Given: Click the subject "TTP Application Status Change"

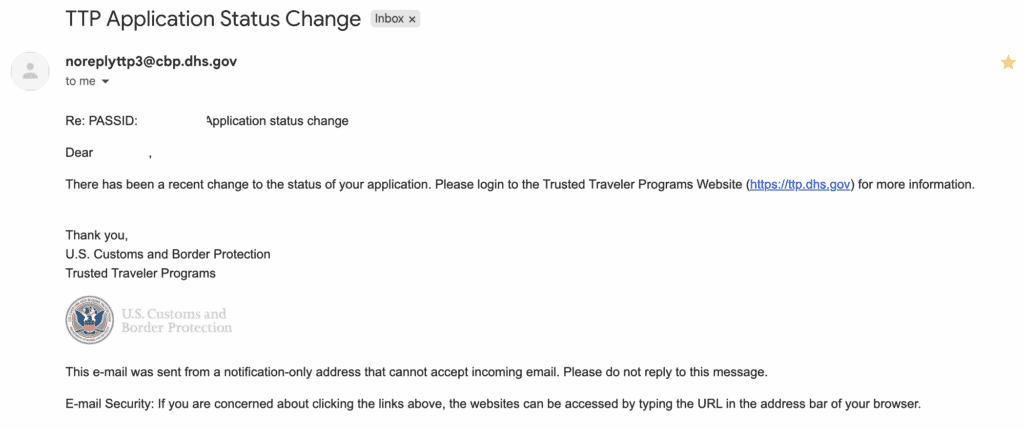Looking at the screenshot, I should click(x=212, y=18).
